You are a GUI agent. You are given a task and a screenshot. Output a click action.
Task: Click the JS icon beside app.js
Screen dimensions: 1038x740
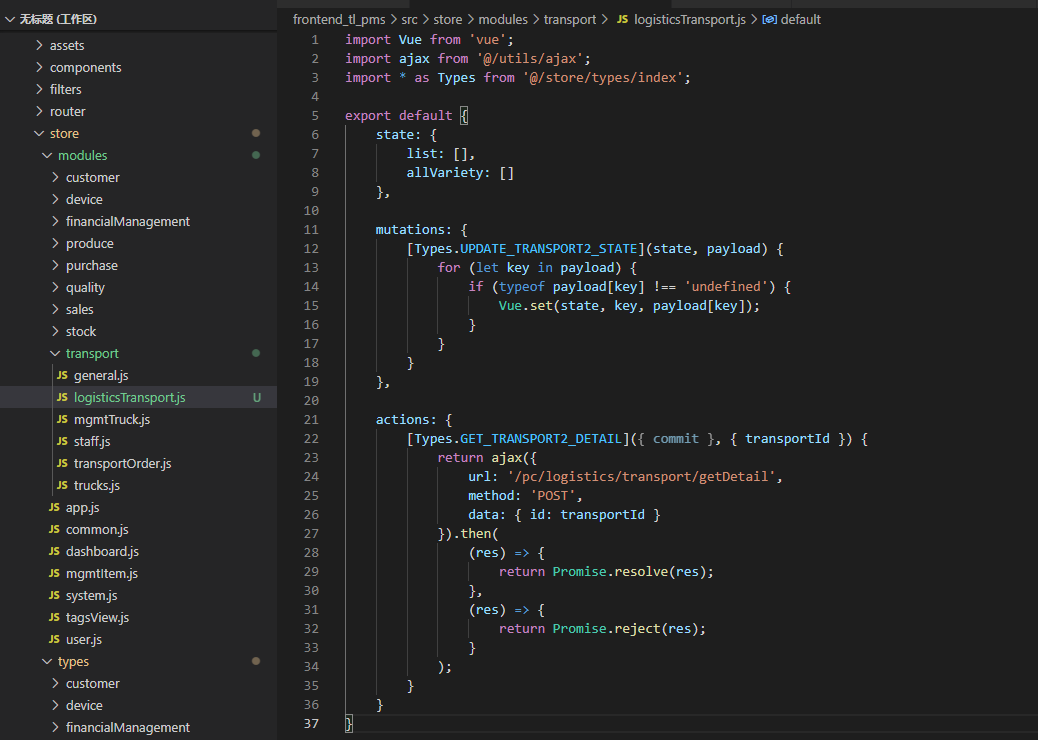[x=55, y=507]
